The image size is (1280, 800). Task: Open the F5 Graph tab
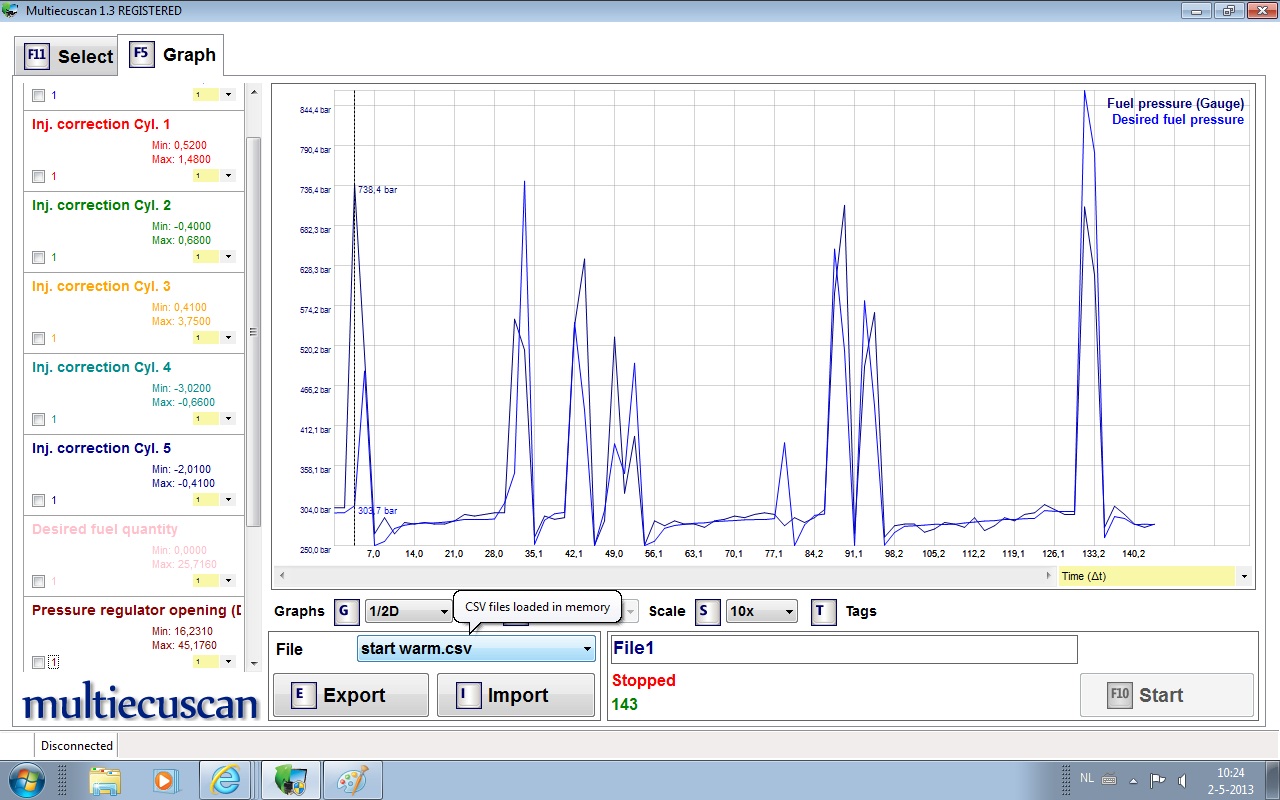coord(172,55)
